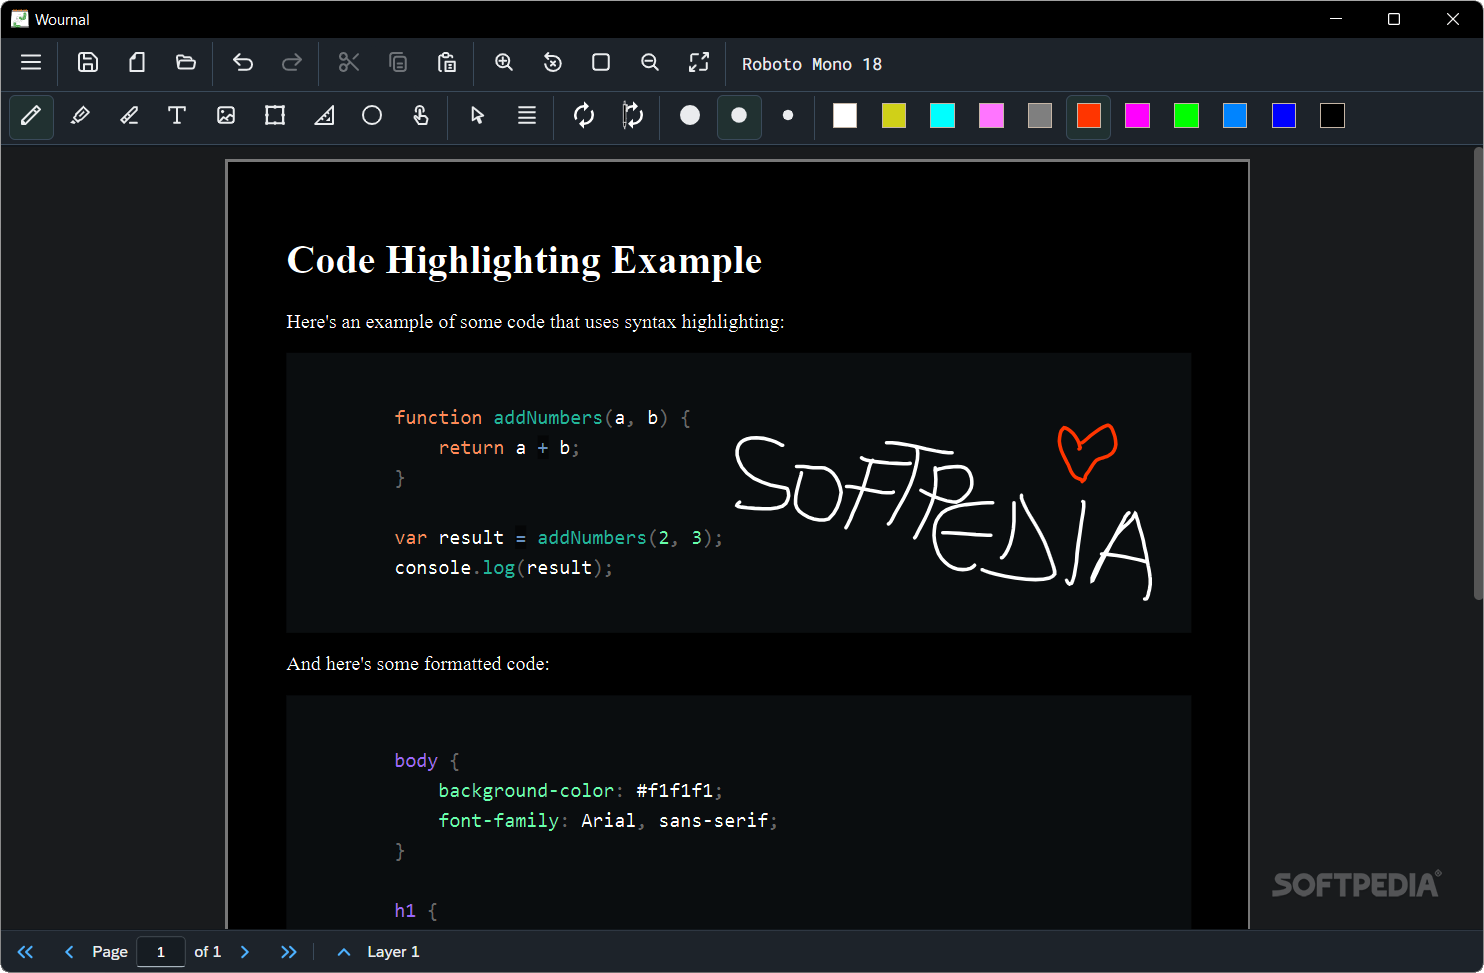The image size is (1484, 973).
Task: Select the Insert Image tool
Action: pyautogui.click(x=226, y=116)
